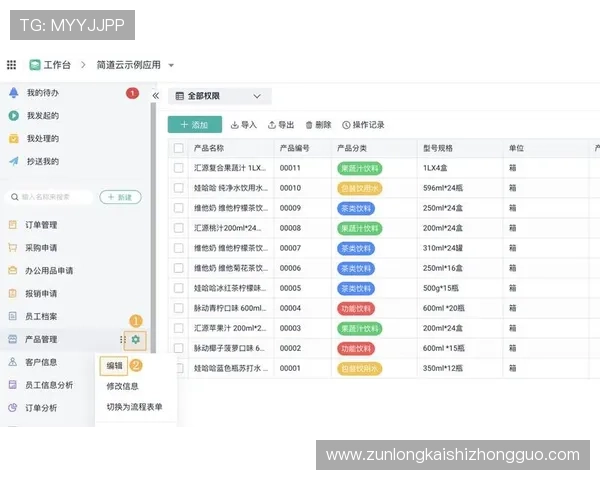Check the row 00005 checkbox

pos(179,288)
